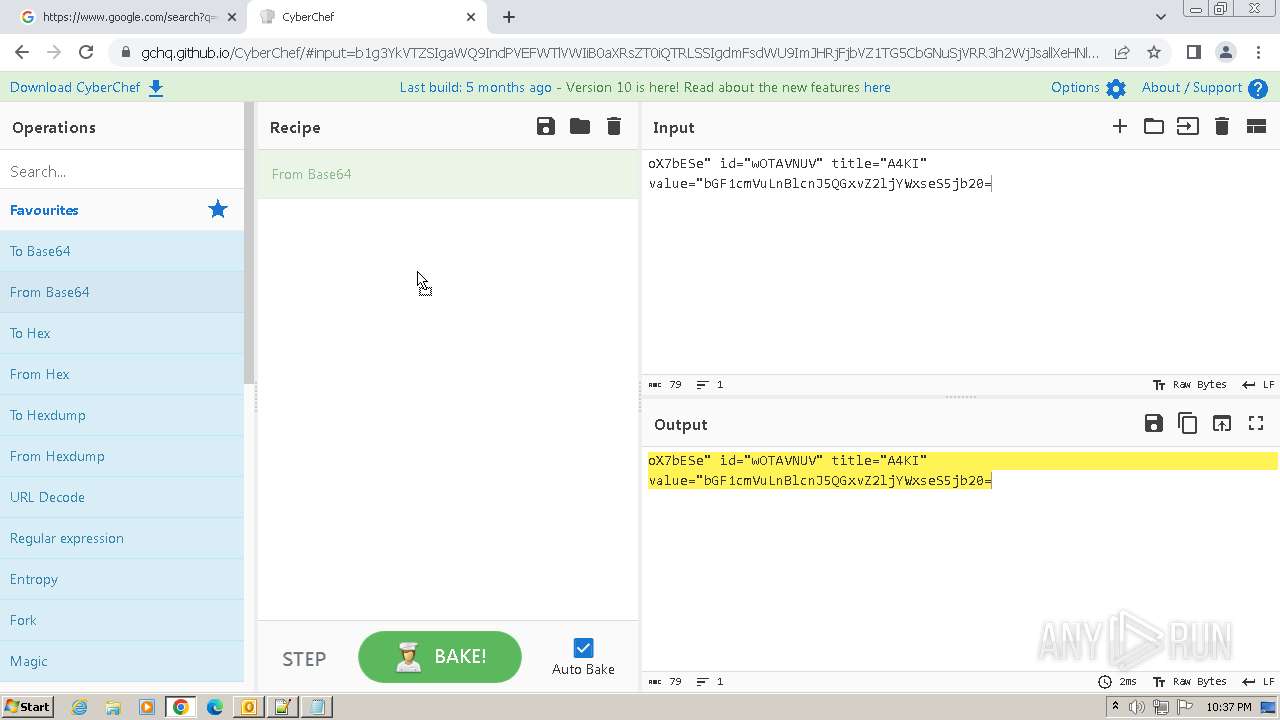Toggle the browser side panel
The height and width of the screenshot is (720, 1280).
[x=1193, y=52]
